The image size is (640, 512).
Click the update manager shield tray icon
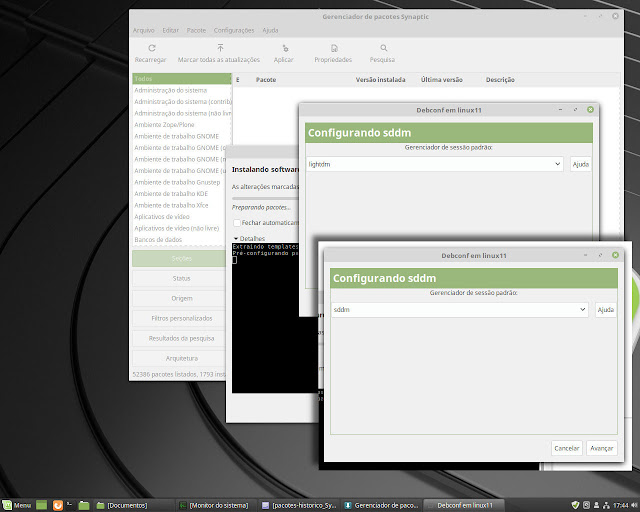pyautogui.click(x=575, y=505)
